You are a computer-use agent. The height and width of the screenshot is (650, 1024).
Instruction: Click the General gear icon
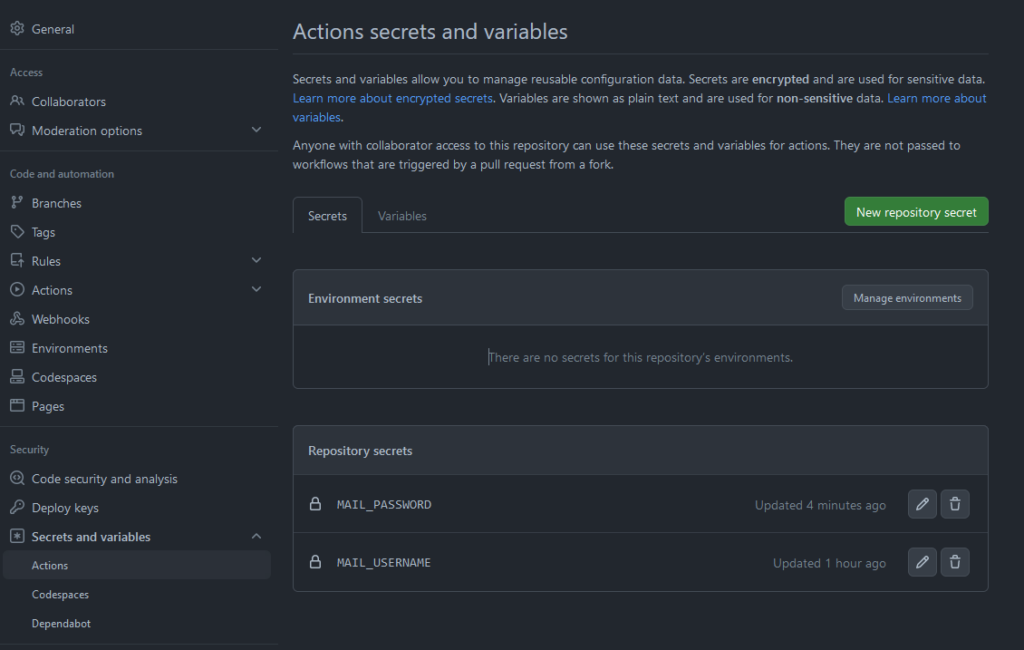click(x=17, y=29)
